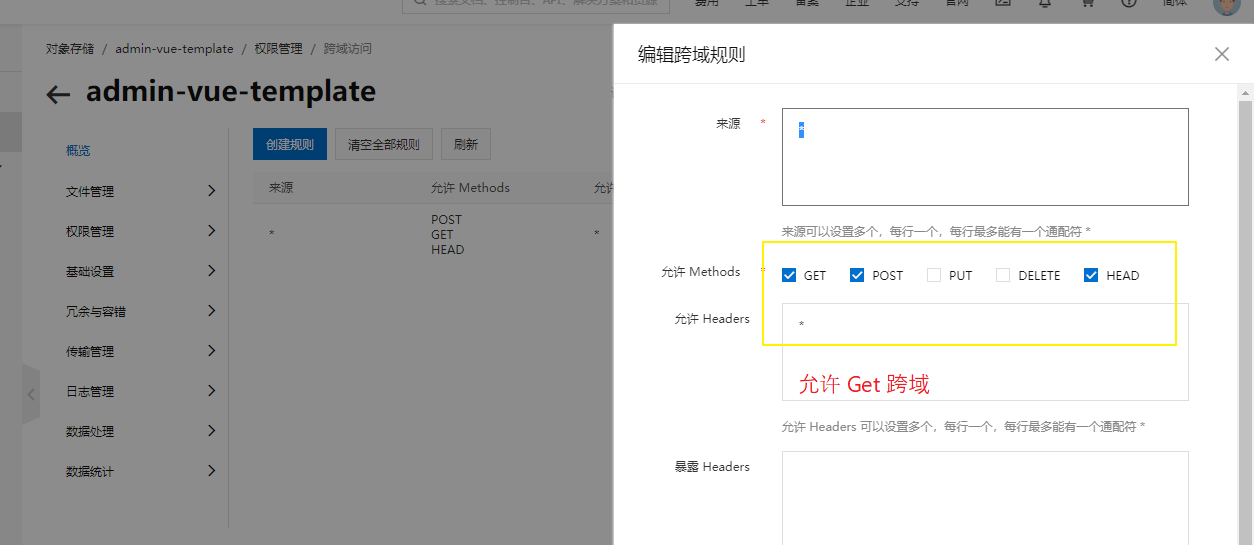
Task: Collapse the left sidebar with the handle
Action: click(31, 394)
